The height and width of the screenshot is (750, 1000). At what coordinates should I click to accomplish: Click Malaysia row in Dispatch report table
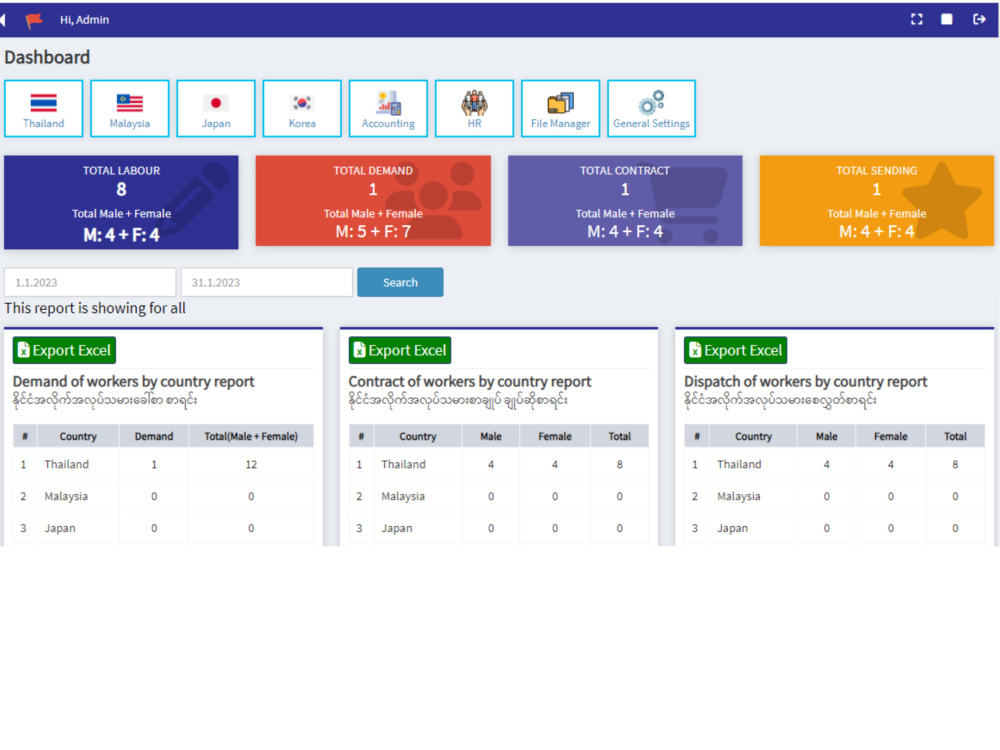pos(835,496)
